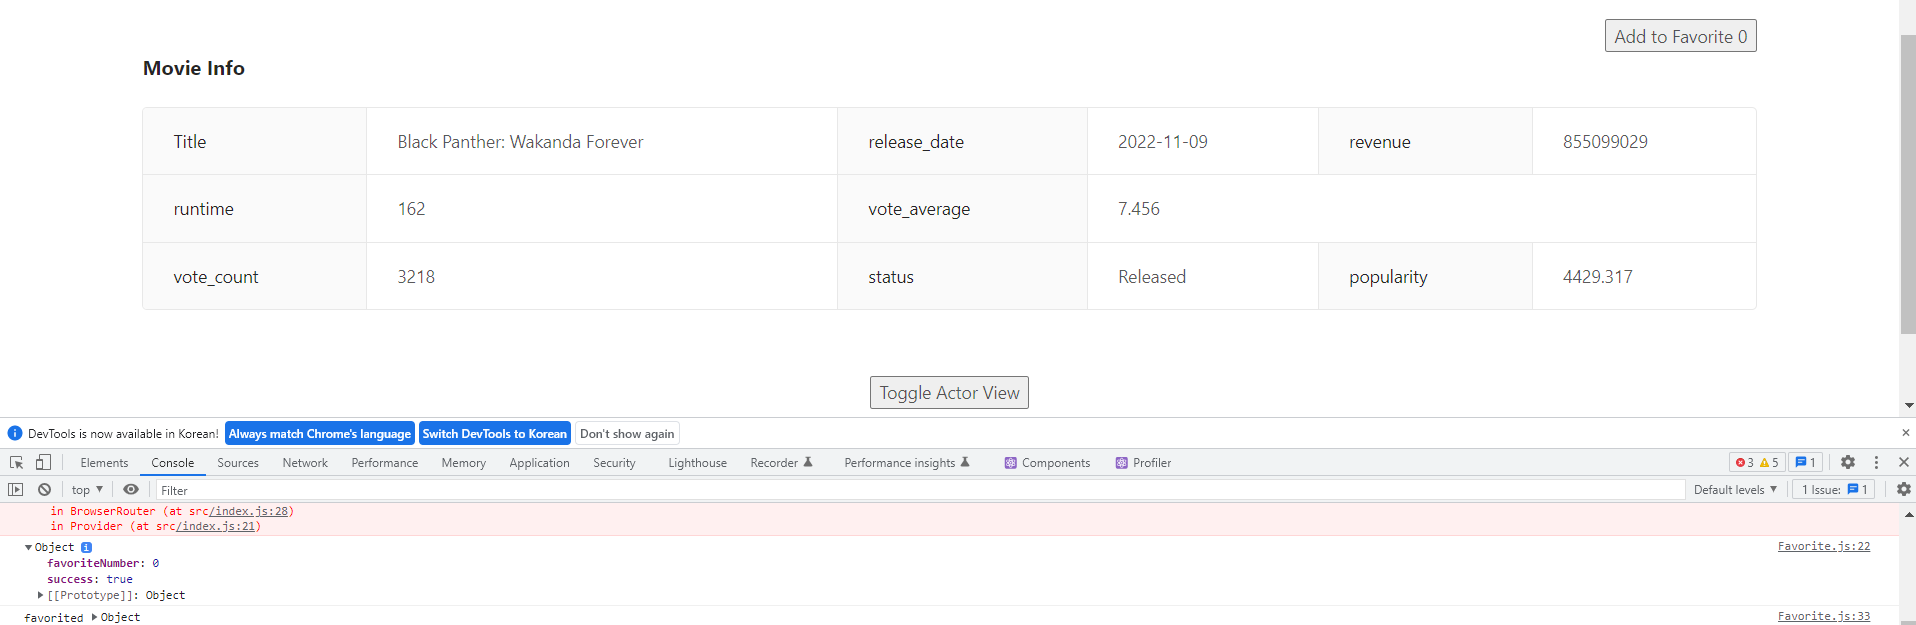Click the info icon beside Object
Screen dimensions: 1916x625
click(x=86, y=547)
